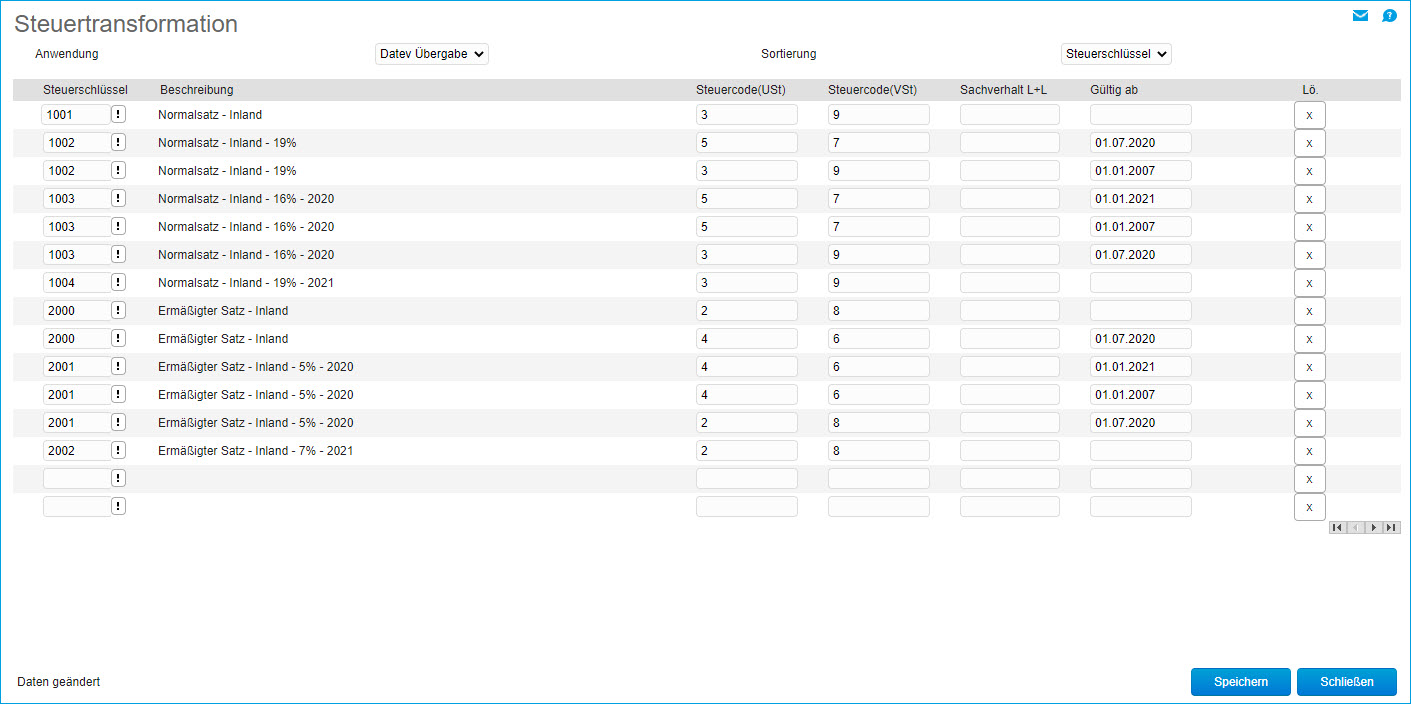Delete the 'Ermäßigter Satz - Inland - 7% - 2021' row
The width and height of the screenshot is (1411, 704).
pos(1309,451)
